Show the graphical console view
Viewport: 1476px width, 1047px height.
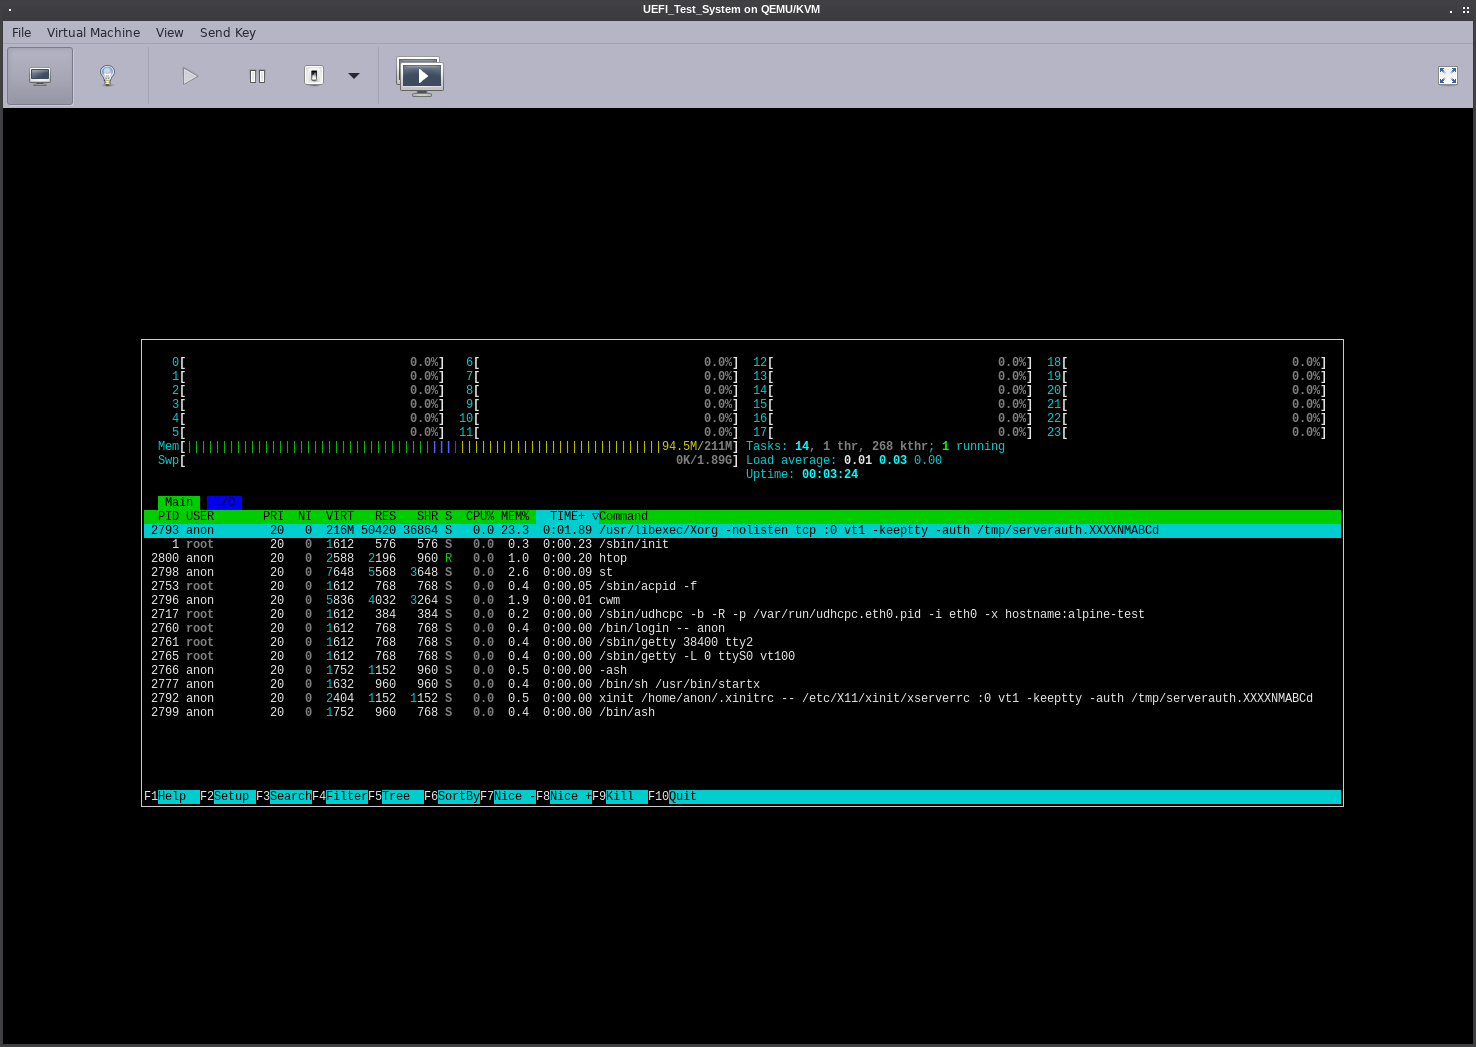pos(40,76)
